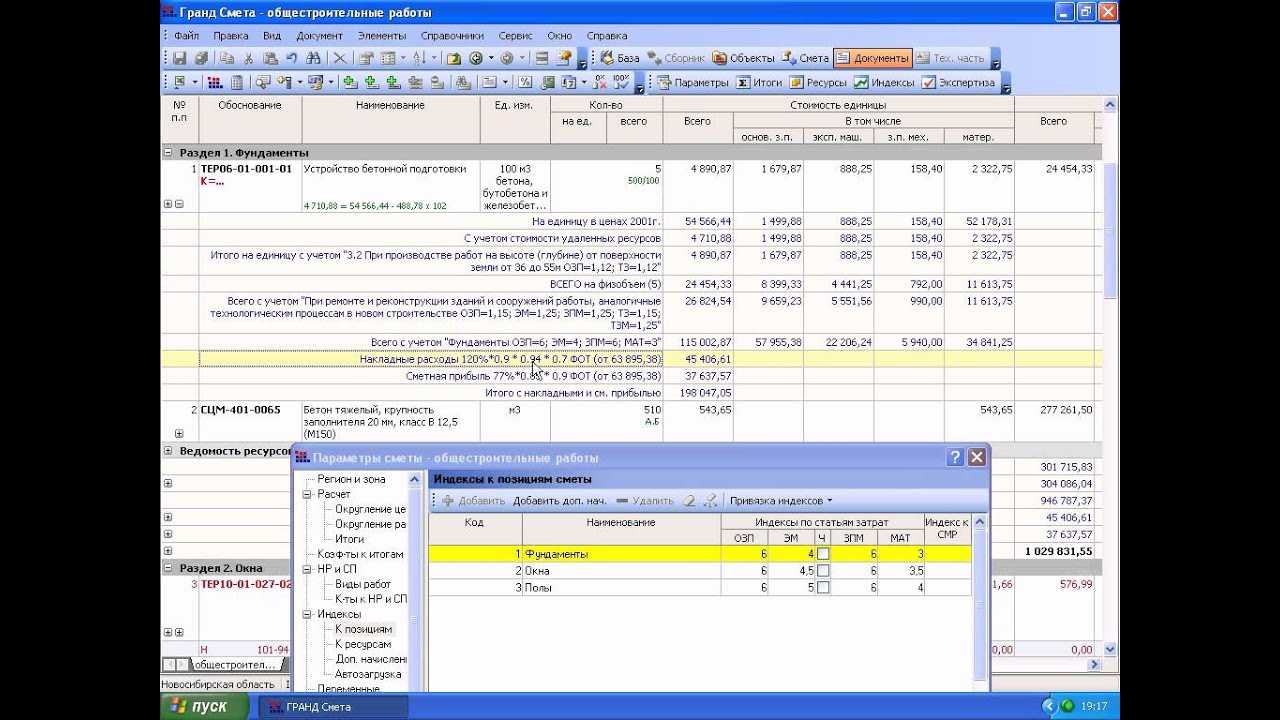This screenshot has width=1280, height=720.
Task: Open dropdown arrow next to sort icon
Action: tap(436, 58)
